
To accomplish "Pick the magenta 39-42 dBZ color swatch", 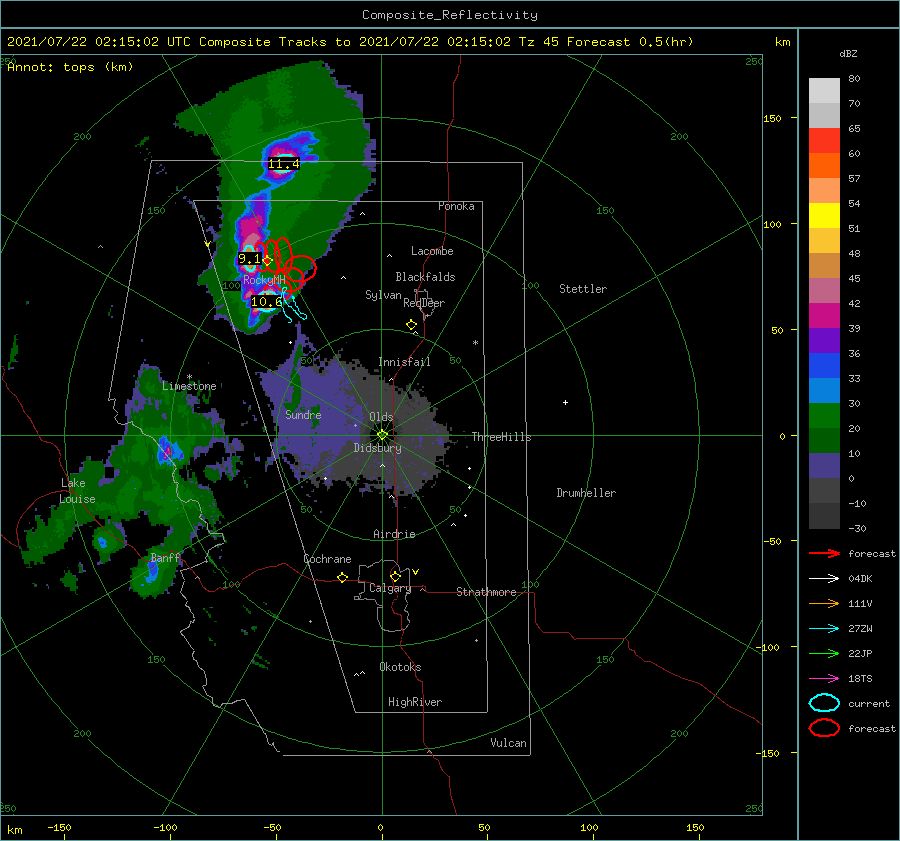I will [x=824, y=316].
